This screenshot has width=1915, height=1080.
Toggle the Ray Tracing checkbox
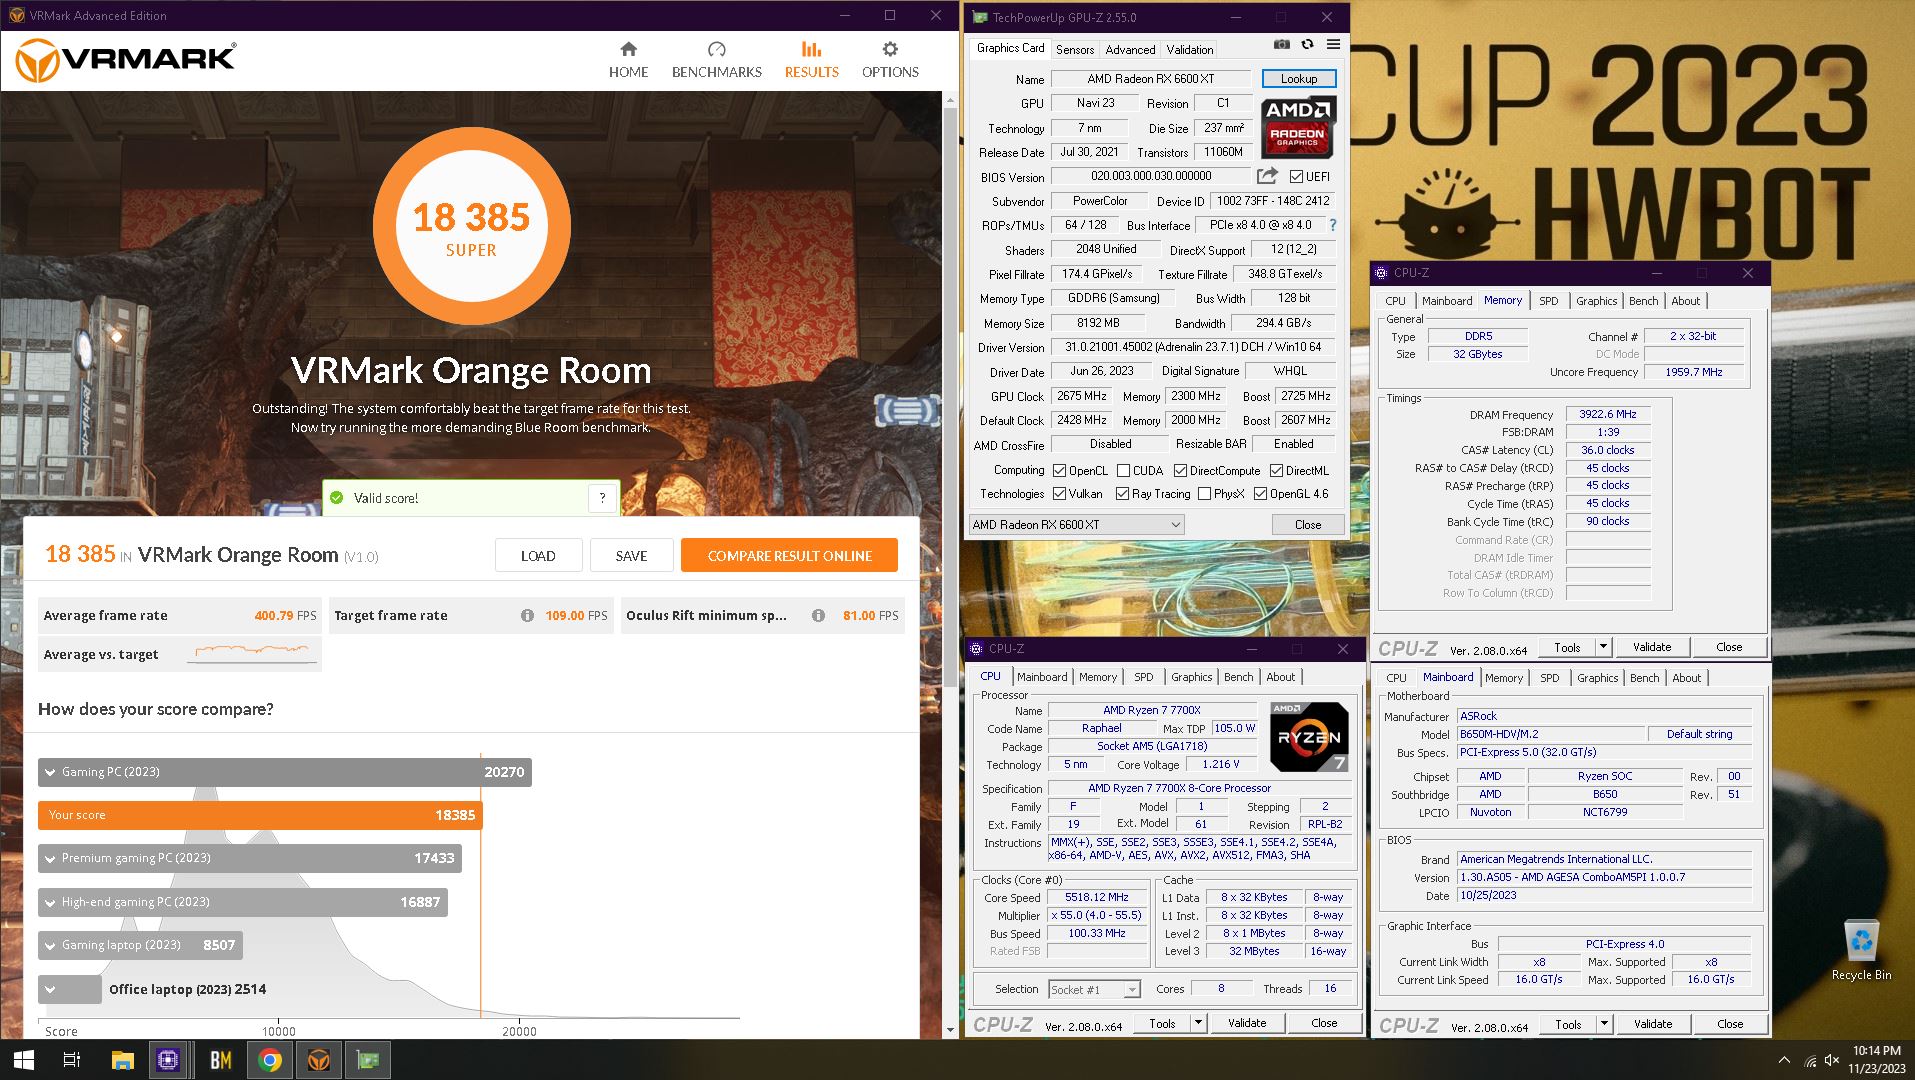coord(1123,494)
